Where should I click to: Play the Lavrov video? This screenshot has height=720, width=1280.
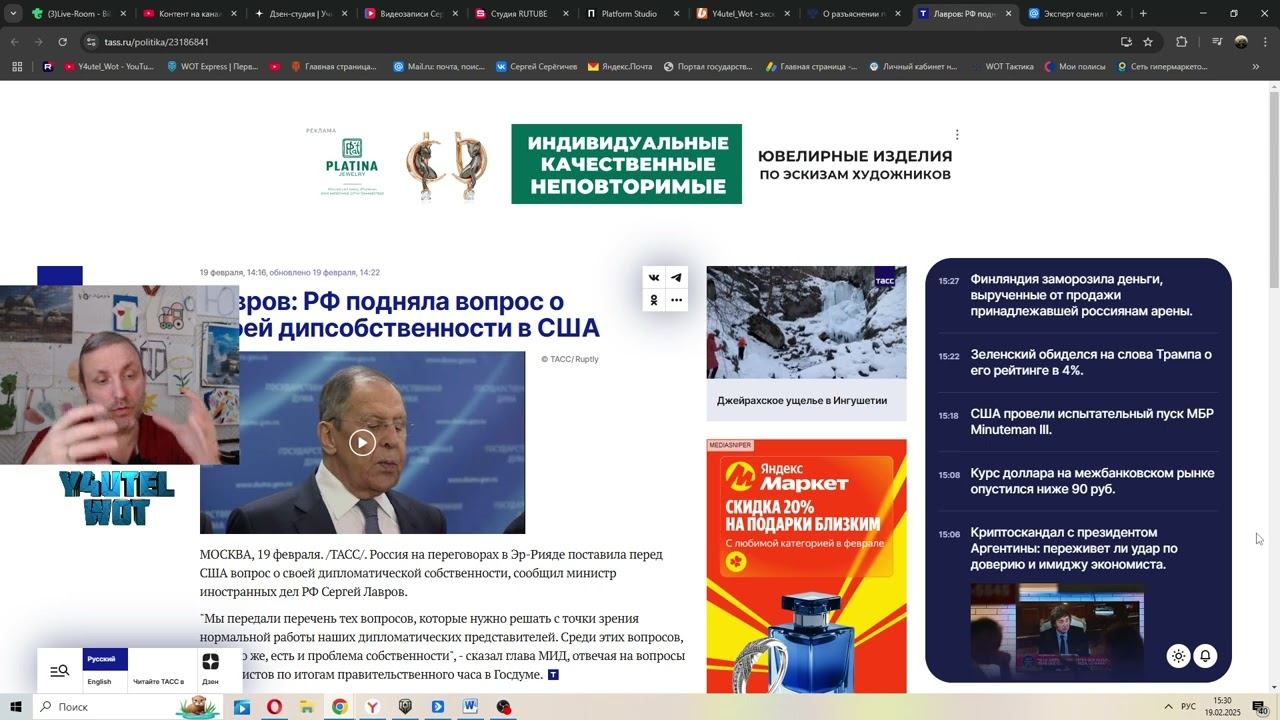tap(362, 442)
